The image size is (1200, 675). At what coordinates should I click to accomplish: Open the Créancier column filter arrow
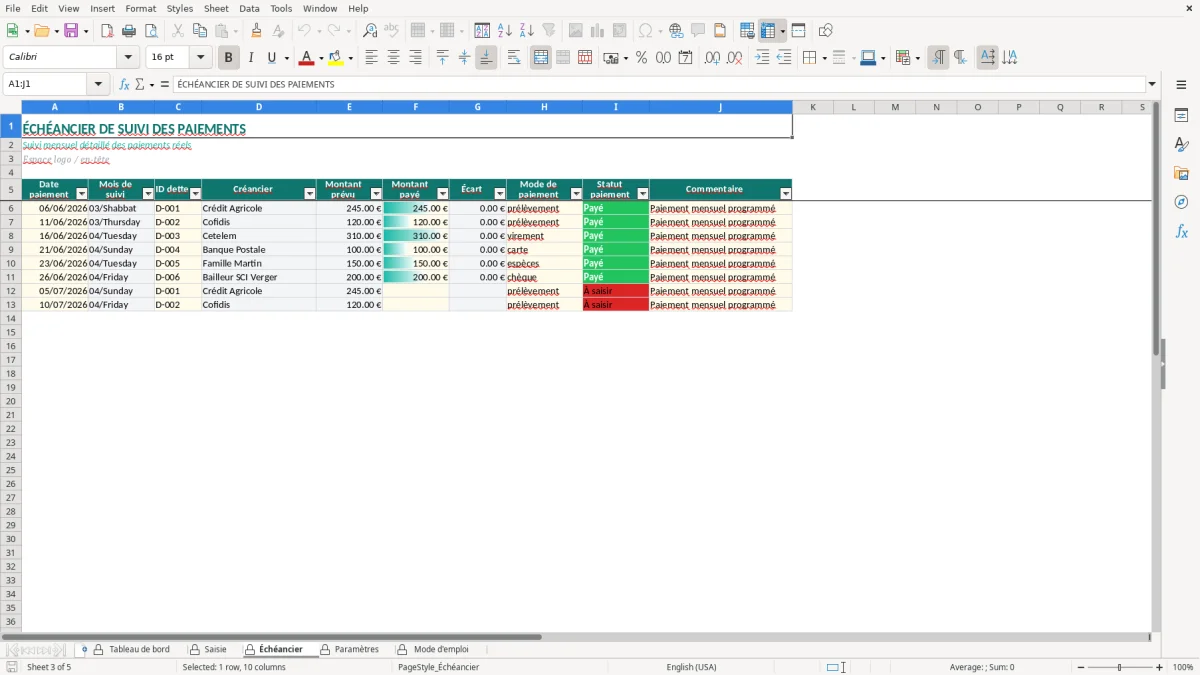310,194
